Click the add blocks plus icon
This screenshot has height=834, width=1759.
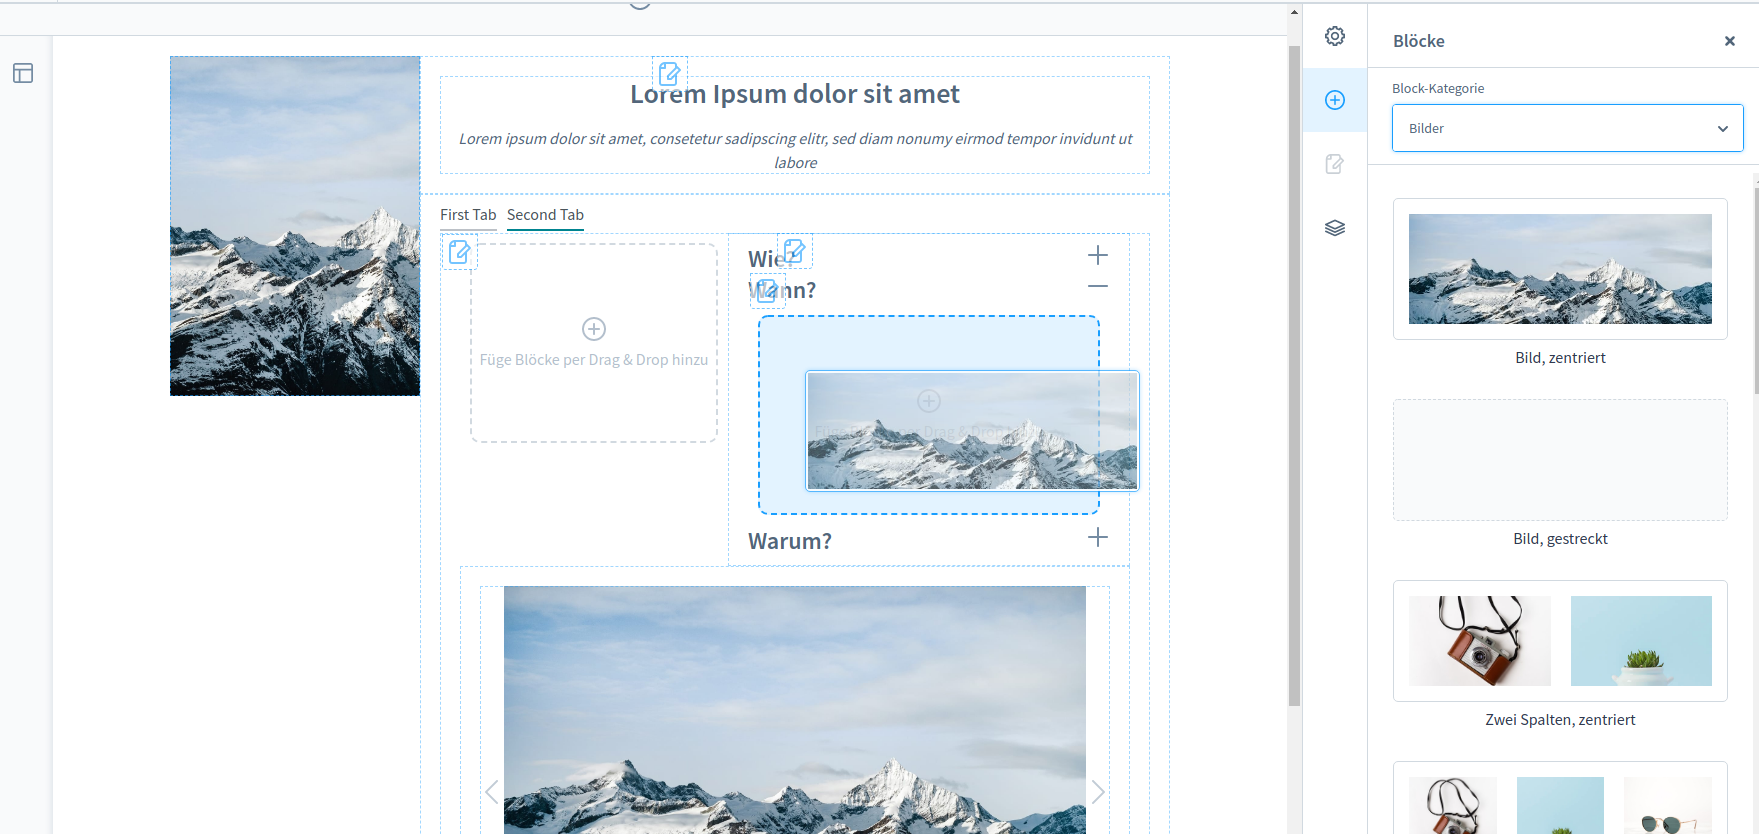point(1334,100)
